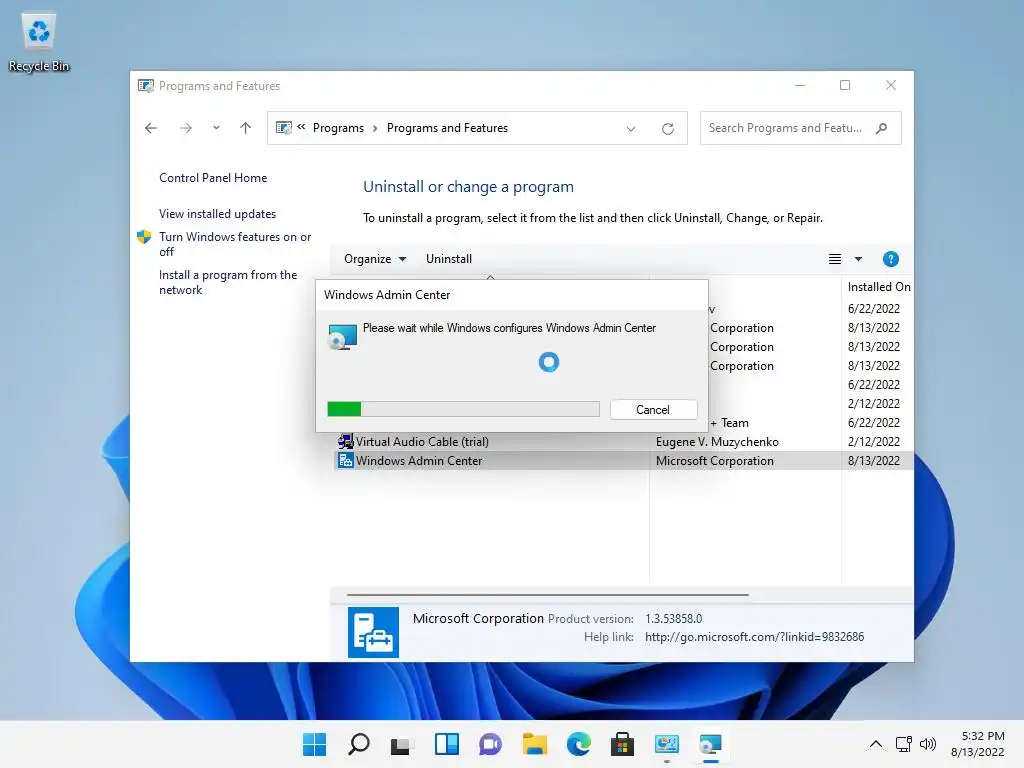Show hidden icons in system tray
The image size is (1024, 768).
click(876, 744)
